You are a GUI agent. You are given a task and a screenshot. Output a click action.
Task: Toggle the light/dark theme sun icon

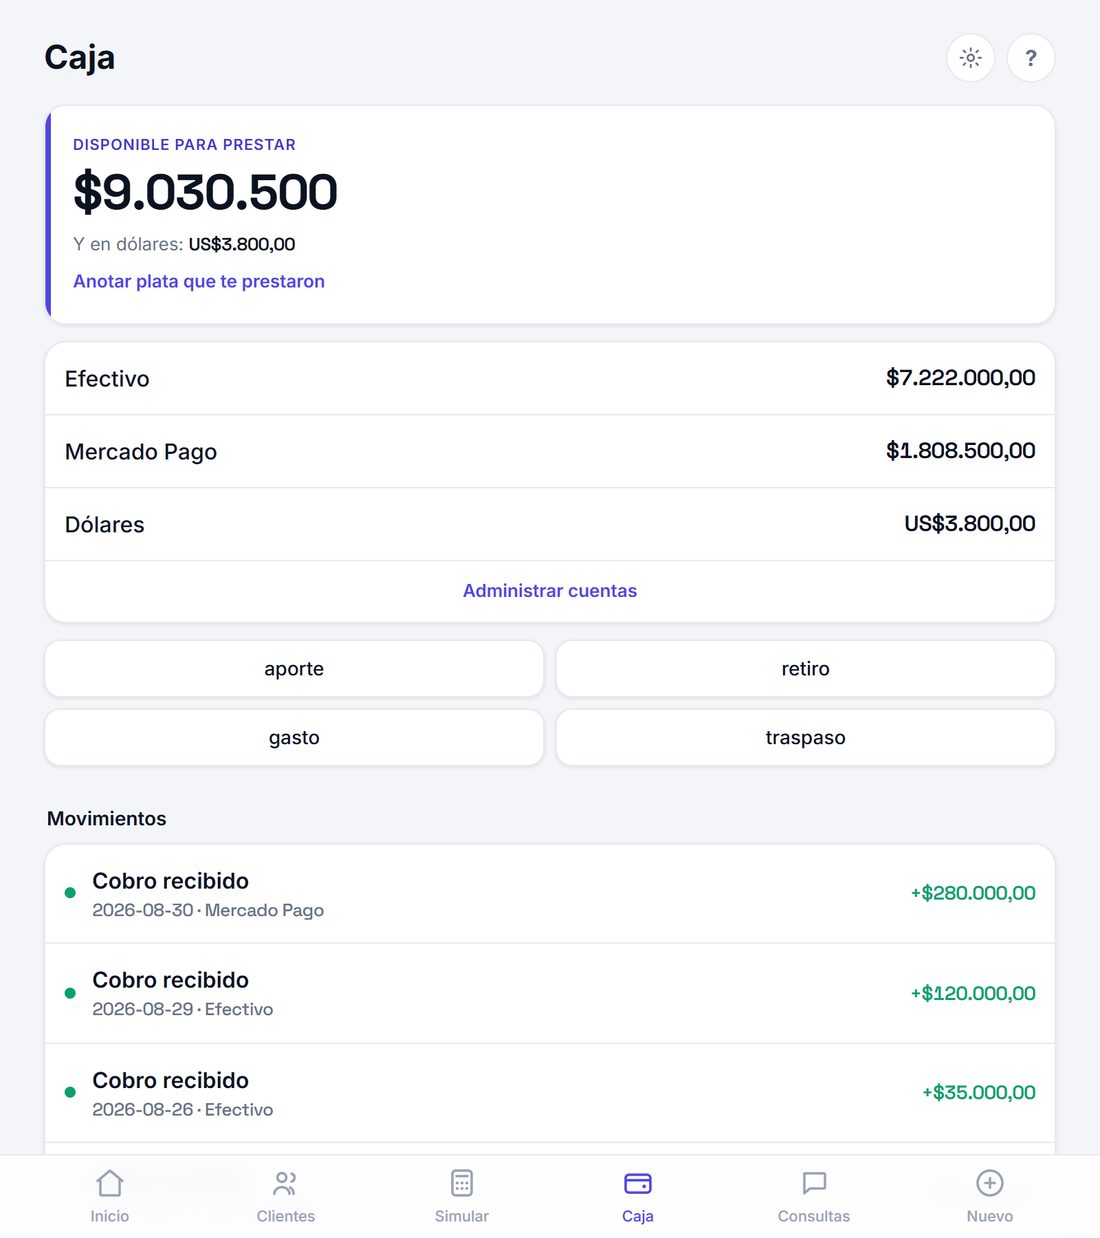970,58
